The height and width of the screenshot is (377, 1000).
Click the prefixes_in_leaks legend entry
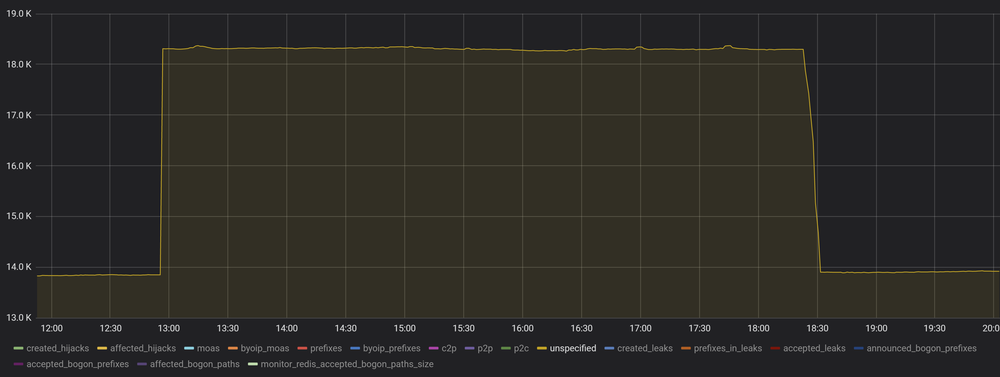pyautogui.click(x=721, y=348)
